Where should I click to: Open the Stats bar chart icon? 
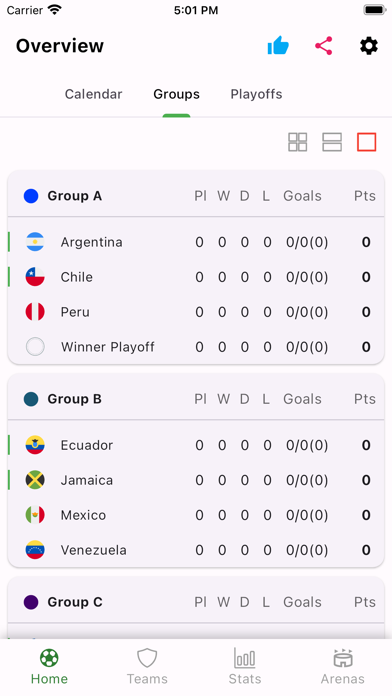pos(245,658)
